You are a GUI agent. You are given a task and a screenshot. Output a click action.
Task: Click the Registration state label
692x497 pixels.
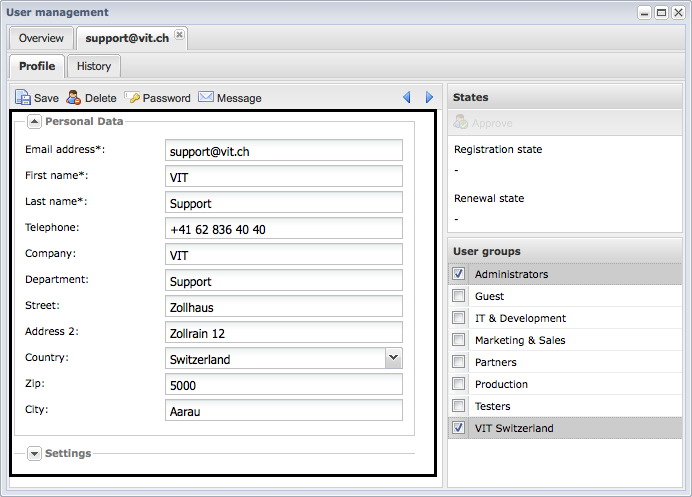coord(498,150)
